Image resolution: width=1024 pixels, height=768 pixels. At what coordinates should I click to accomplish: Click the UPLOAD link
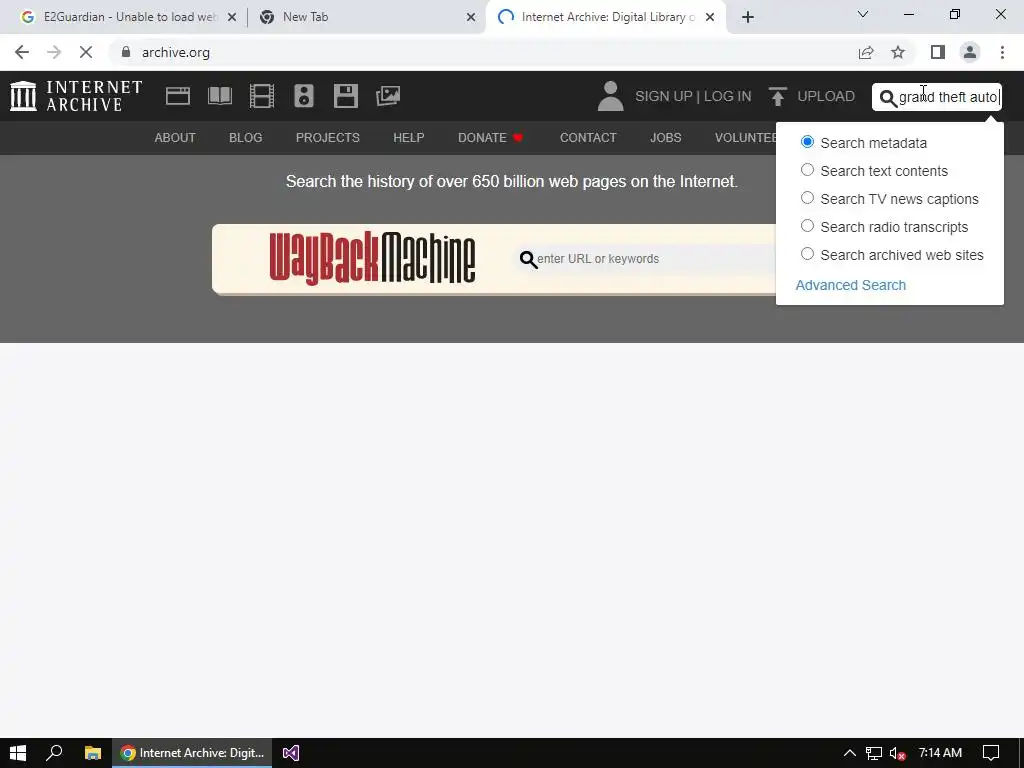click(826, 97)
